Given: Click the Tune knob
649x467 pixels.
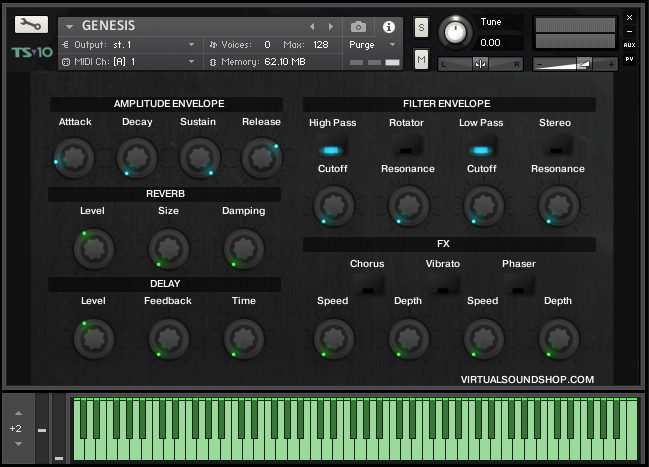Looking at the screenshot, I should click(x=456, y=31).
